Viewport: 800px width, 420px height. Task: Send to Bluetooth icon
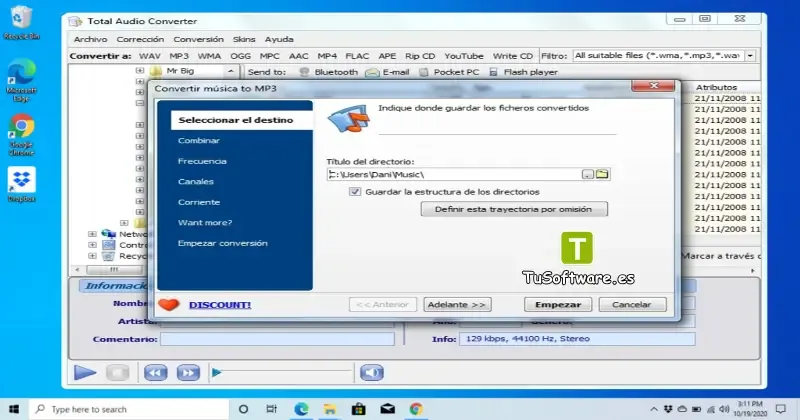[x=304, y=72]
